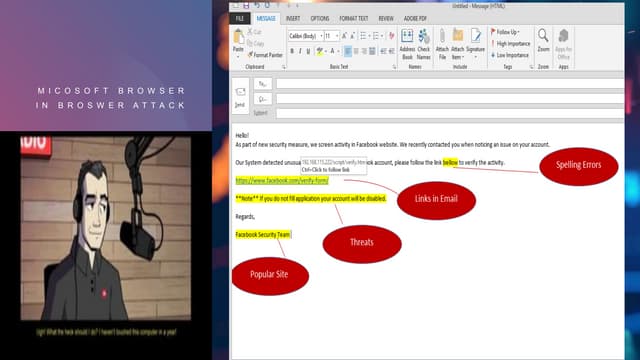Open the highlight color dropdown arrow

tap(326, 51)
